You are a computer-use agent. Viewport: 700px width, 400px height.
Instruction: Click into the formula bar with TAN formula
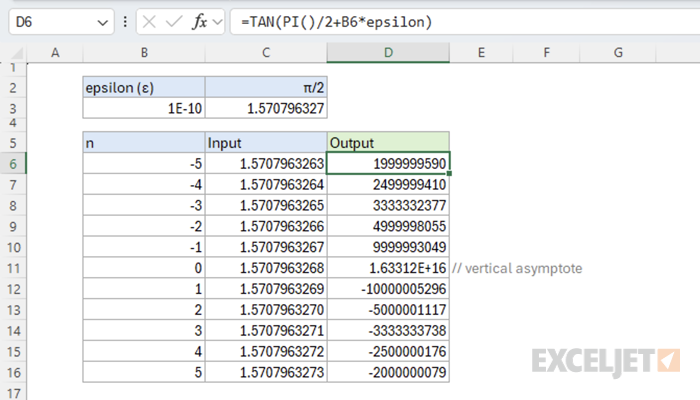[x=464, y=21]
